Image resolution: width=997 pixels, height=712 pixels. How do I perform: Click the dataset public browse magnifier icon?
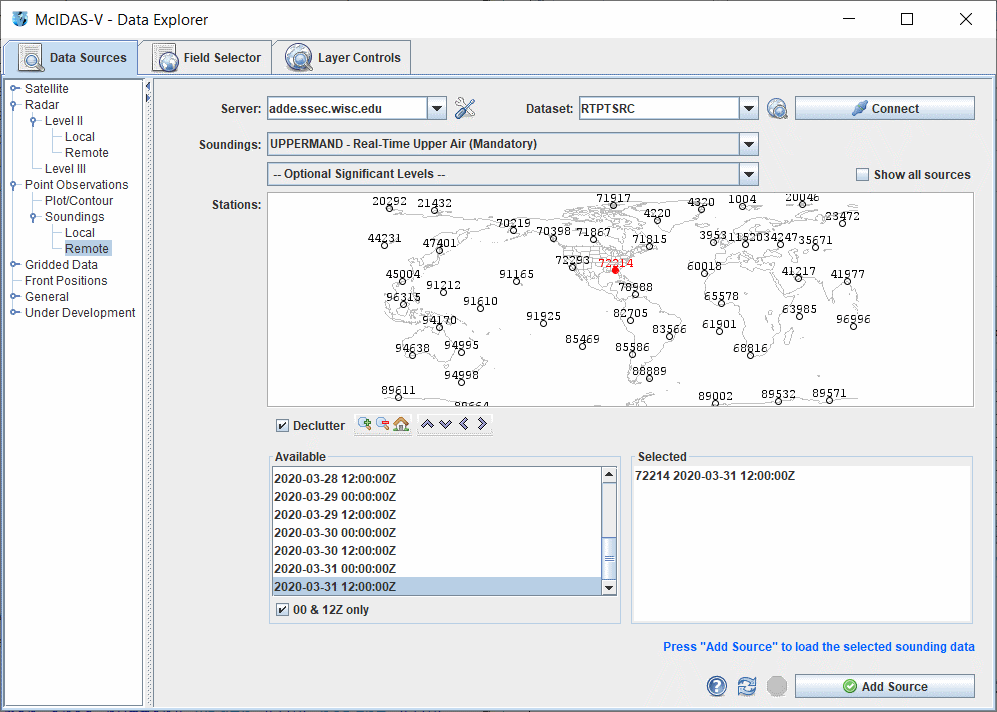(x=777, y=109)
